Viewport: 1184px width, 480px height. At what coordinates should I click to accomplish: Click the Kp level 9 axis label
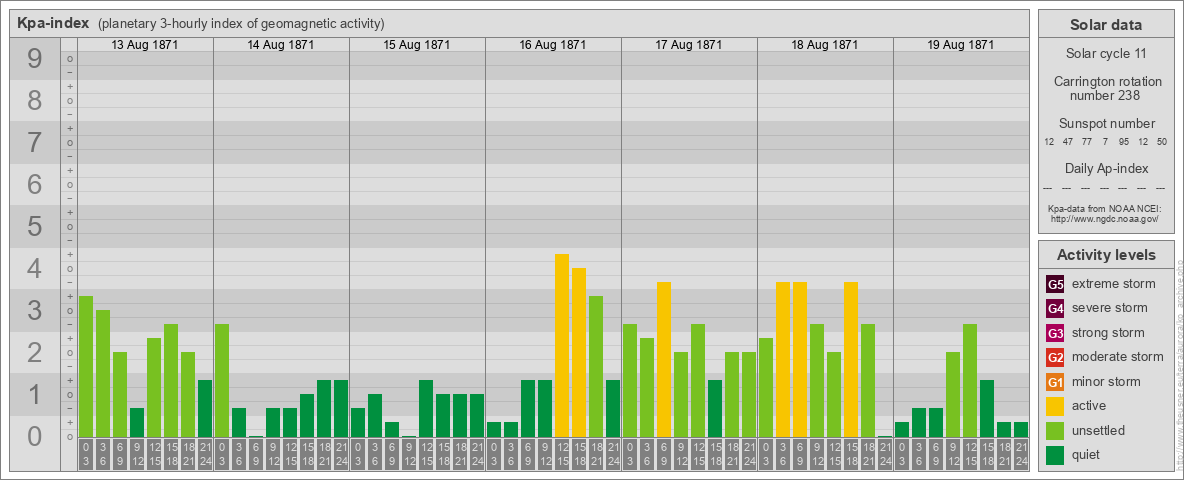pyautogui.click(x=35, y=59)
